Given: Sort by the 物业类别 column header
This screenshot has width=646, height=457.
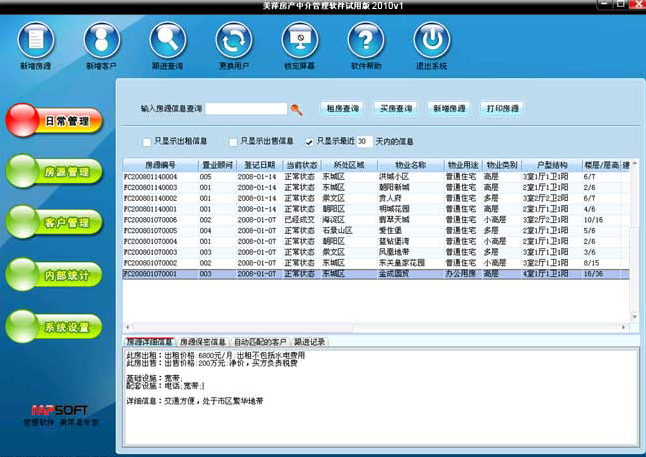Looking at the screenshot, I should (502, 165).
